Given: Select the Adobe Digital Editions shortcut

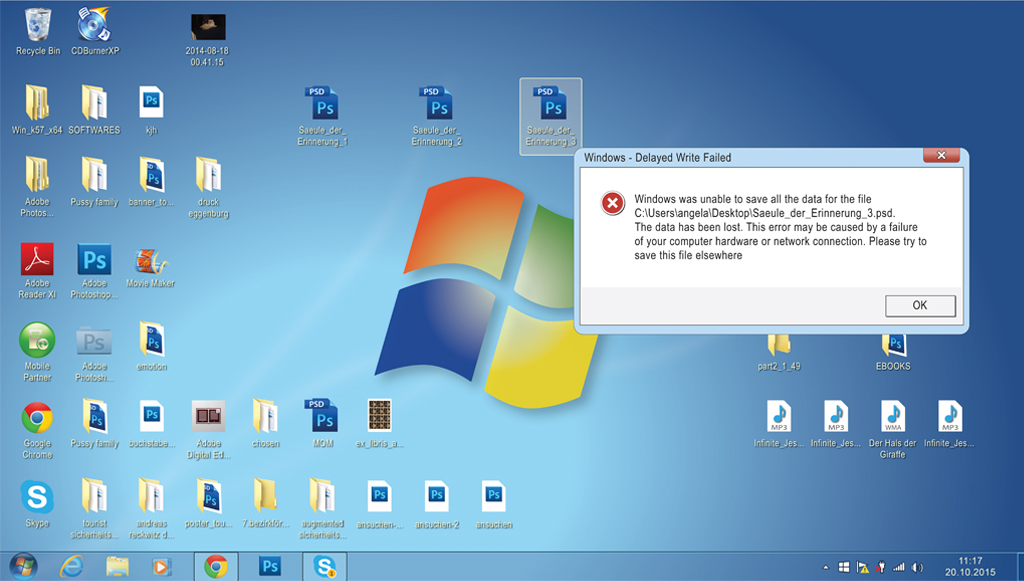Looking at the screenshot, I should click(x=209, y=430).
